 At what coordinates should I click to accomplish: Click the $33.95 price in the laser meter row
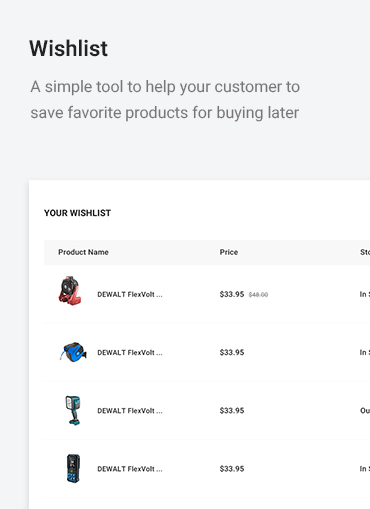point(232,469)
